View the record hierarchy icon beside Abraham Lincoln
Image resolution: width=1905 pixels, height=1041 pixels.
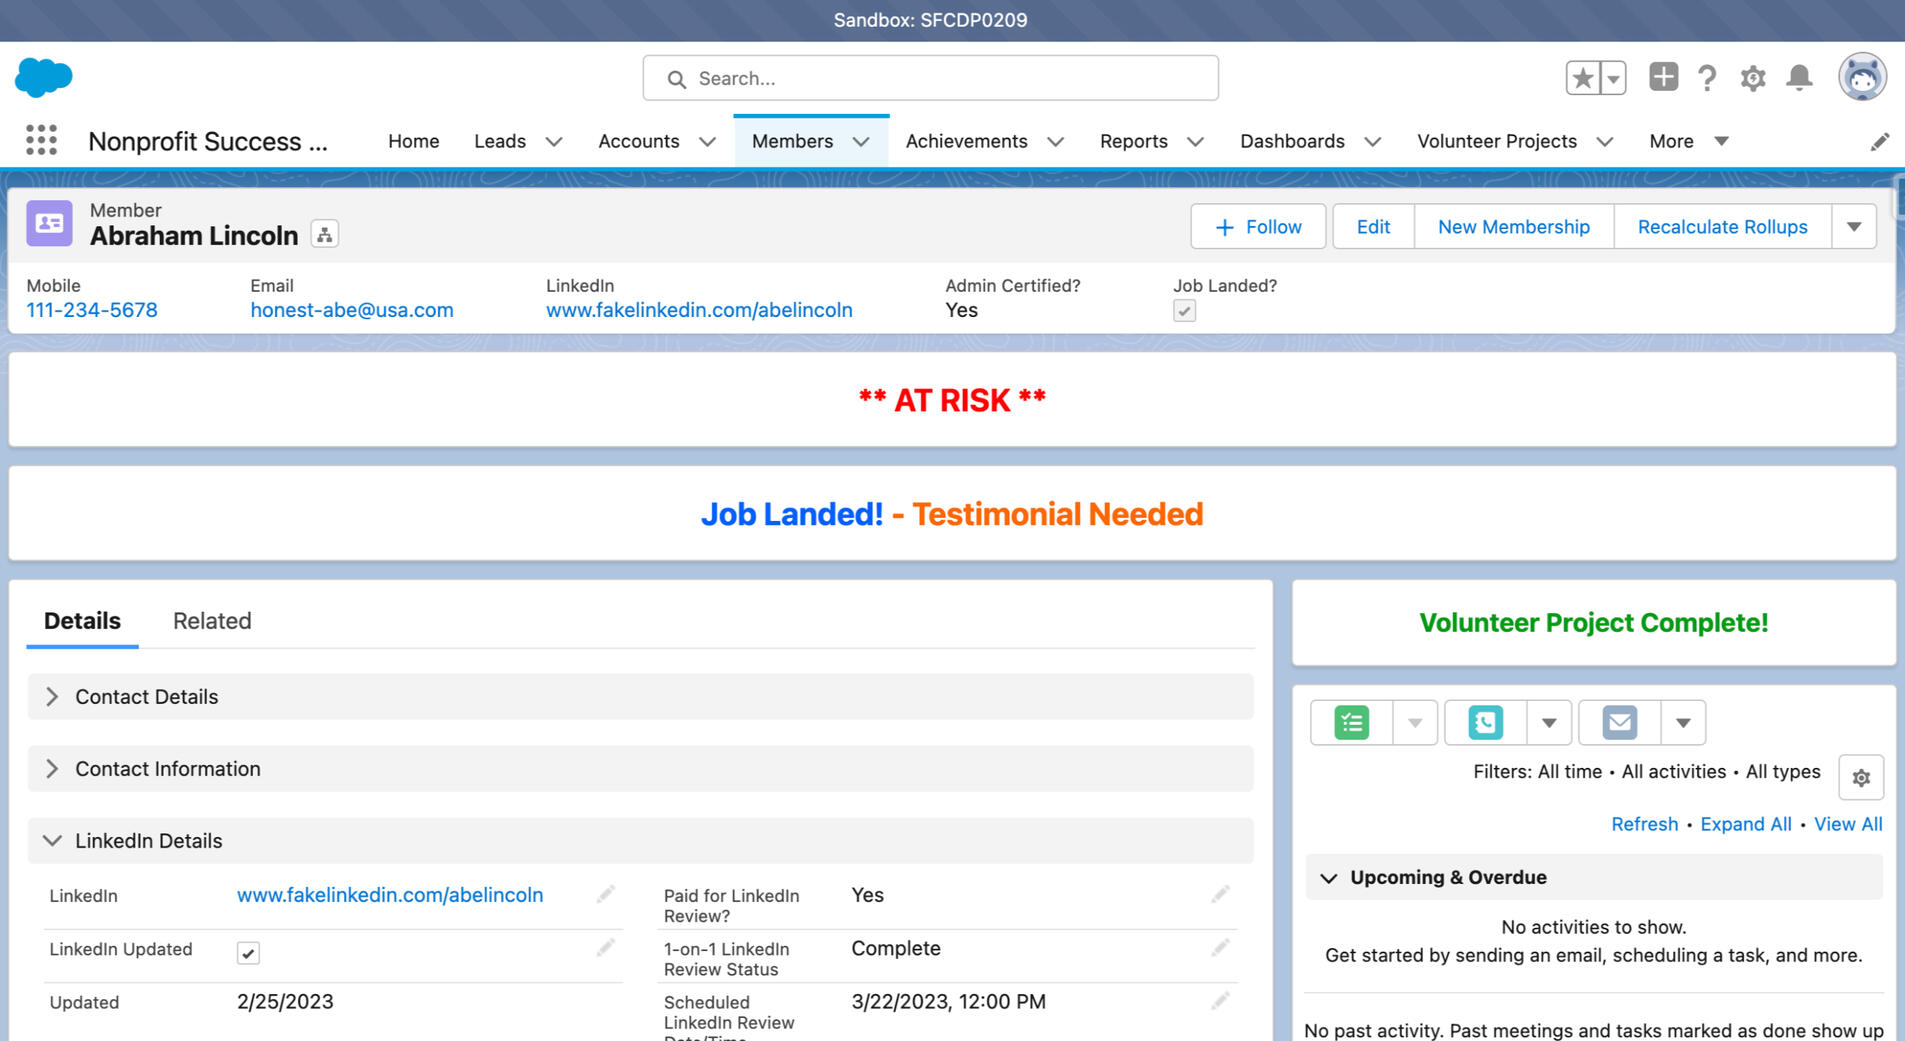click(x=324, y=235)
